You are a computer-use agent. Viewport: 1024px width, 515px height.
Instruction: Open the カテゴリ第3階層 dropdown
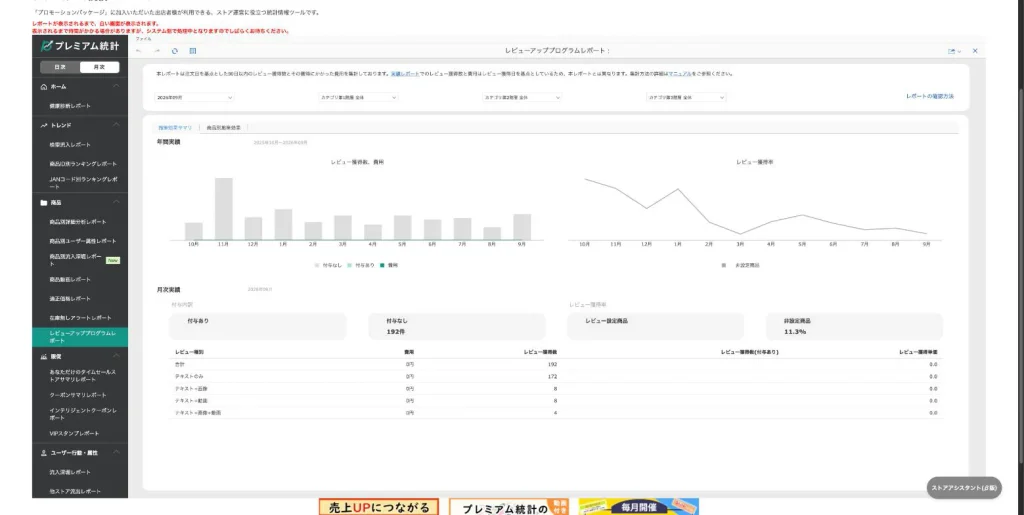[686, 97]
